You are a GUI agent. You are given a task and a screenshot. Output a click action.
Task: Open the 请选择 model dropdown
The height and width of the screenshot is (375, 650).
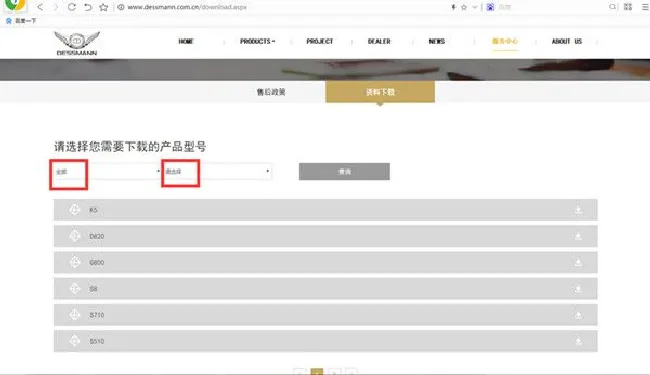pos(218,172)
